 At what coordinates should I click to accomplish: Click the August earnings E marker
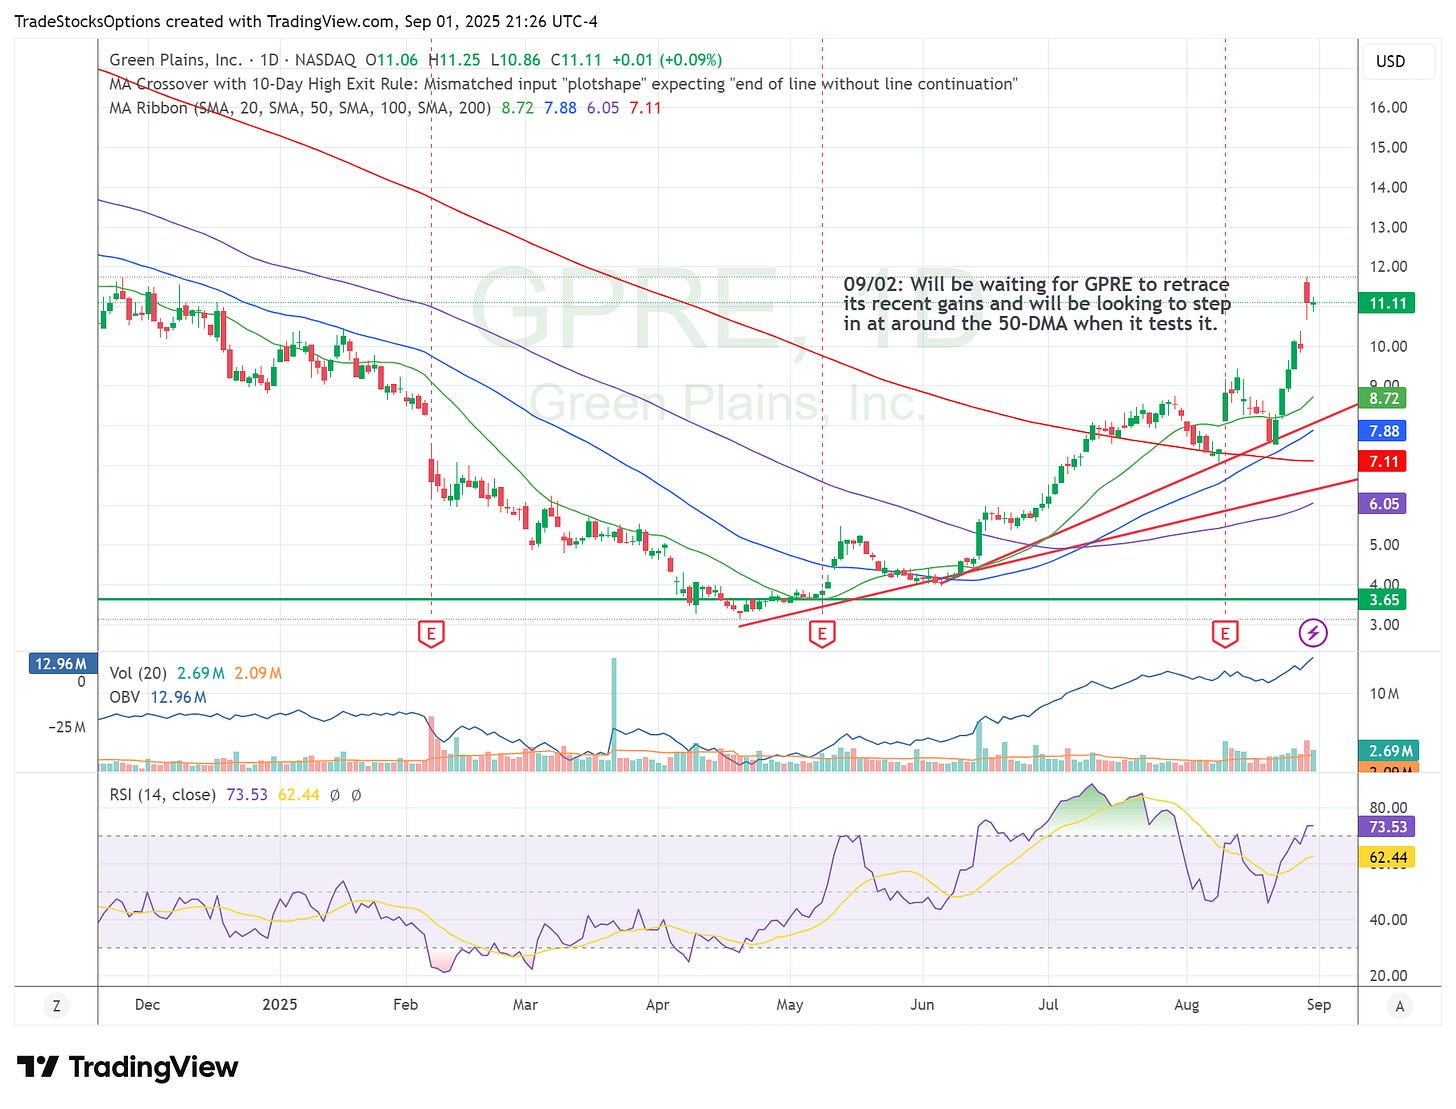click(x=1225, y=633)
